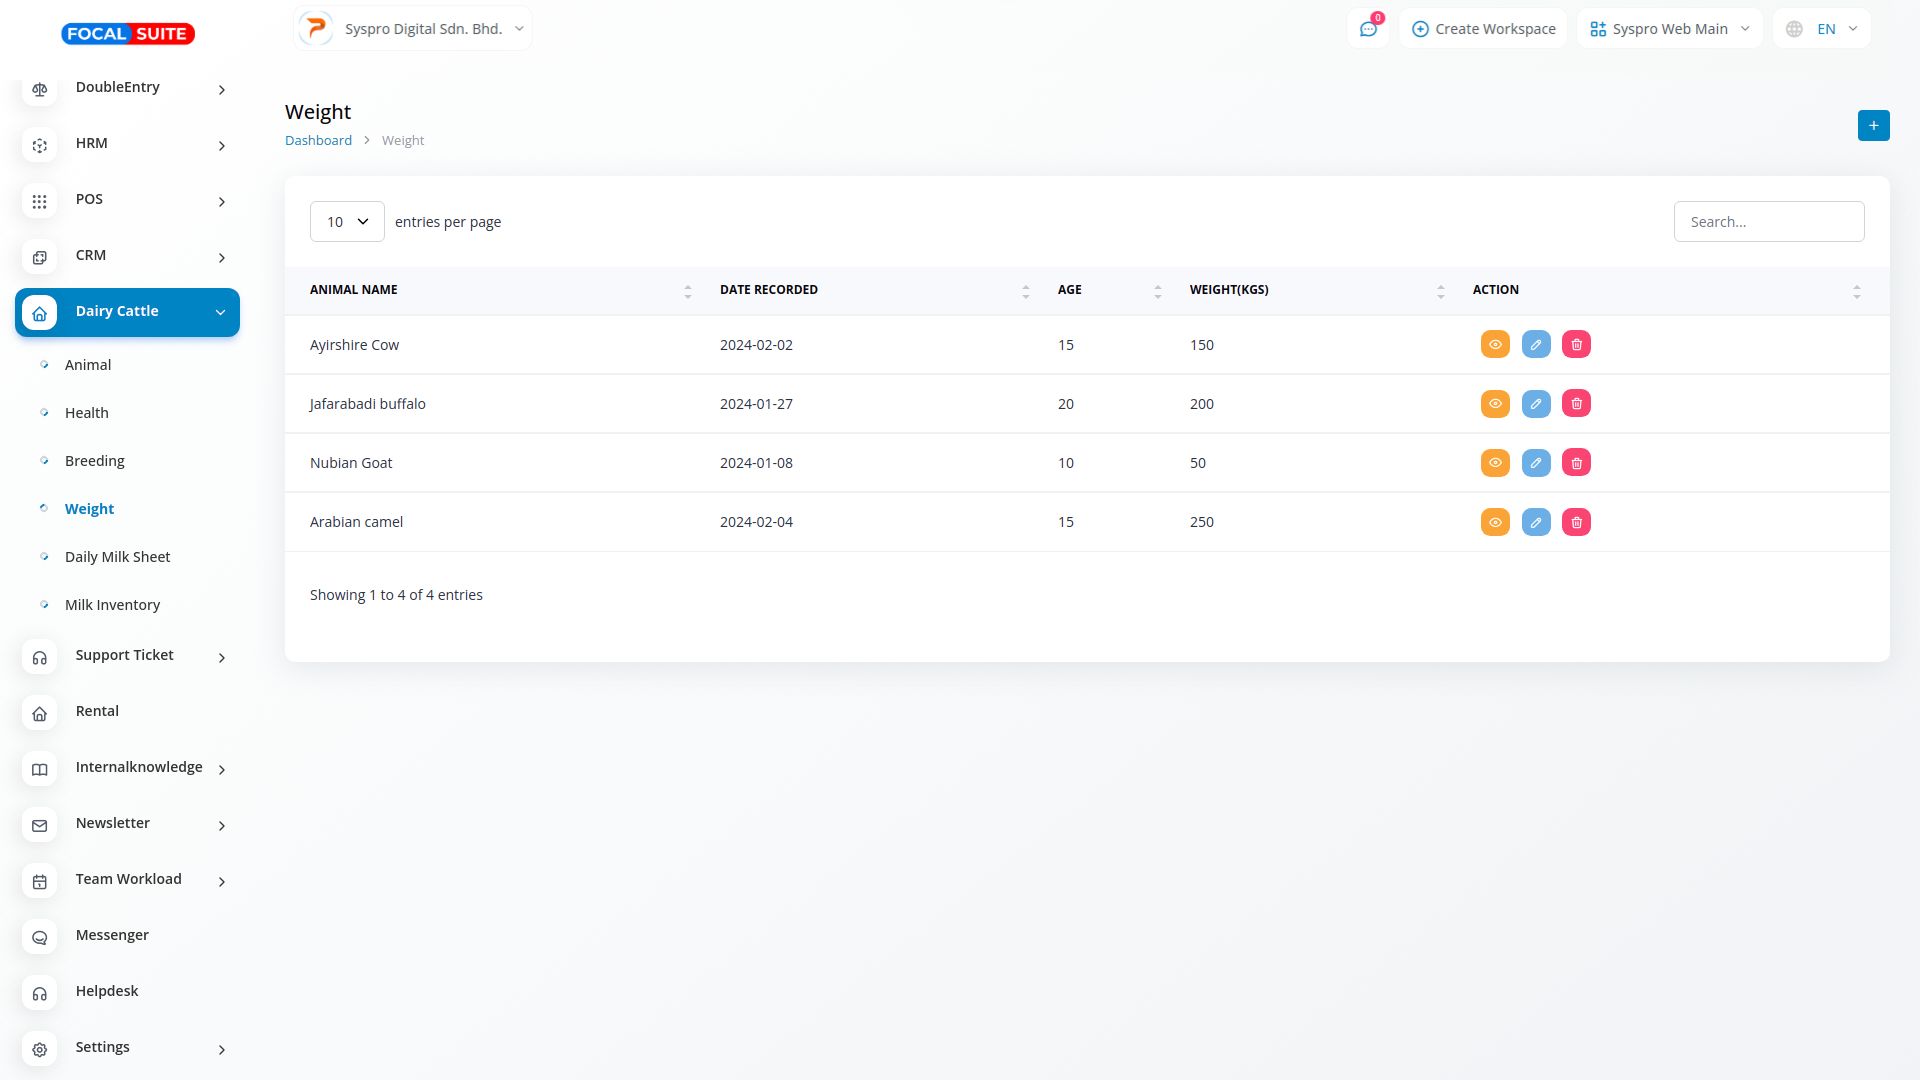Edit the Jafarabadi buffalo weight record
This screenshot has width=1920, height=1080.
(1536, 404)
